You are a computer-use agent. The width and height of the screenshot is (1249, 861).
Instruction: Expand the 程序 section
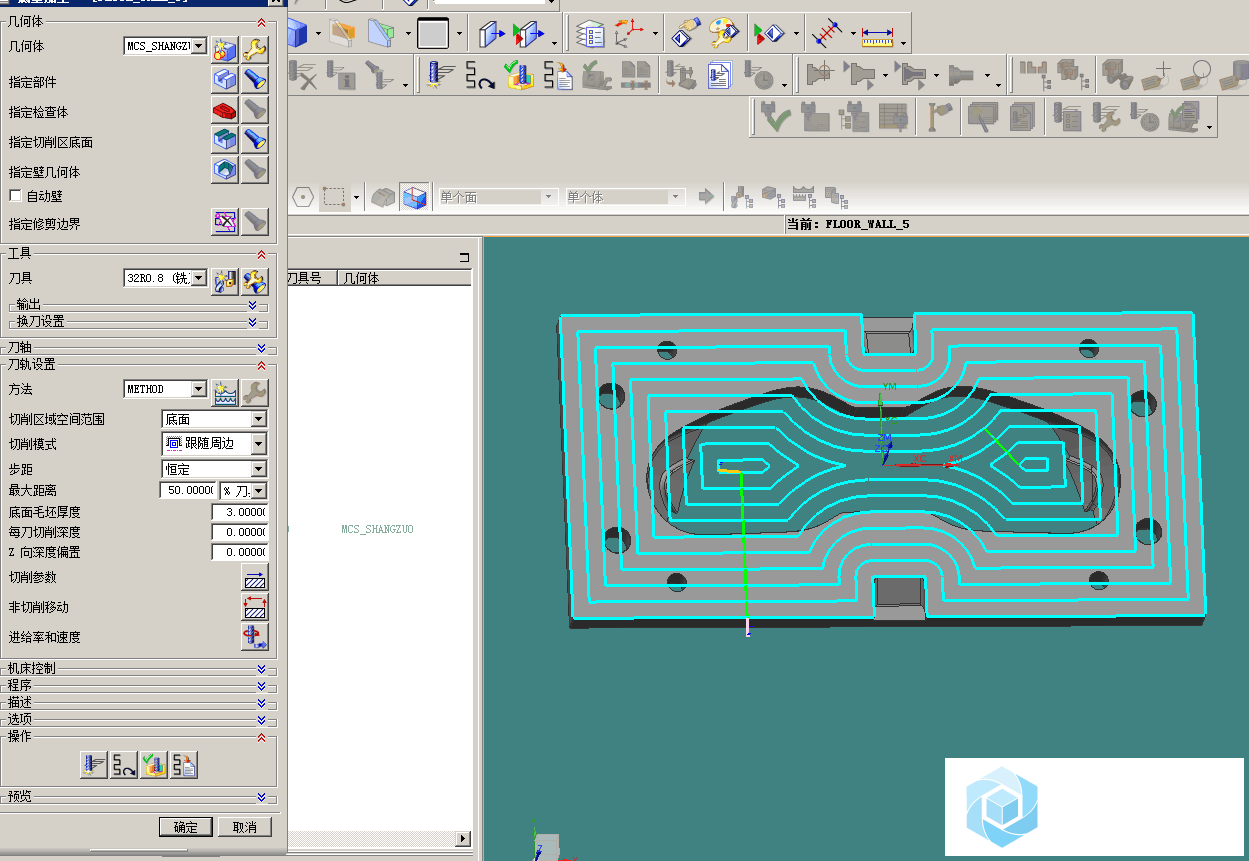tap(261, 685)
